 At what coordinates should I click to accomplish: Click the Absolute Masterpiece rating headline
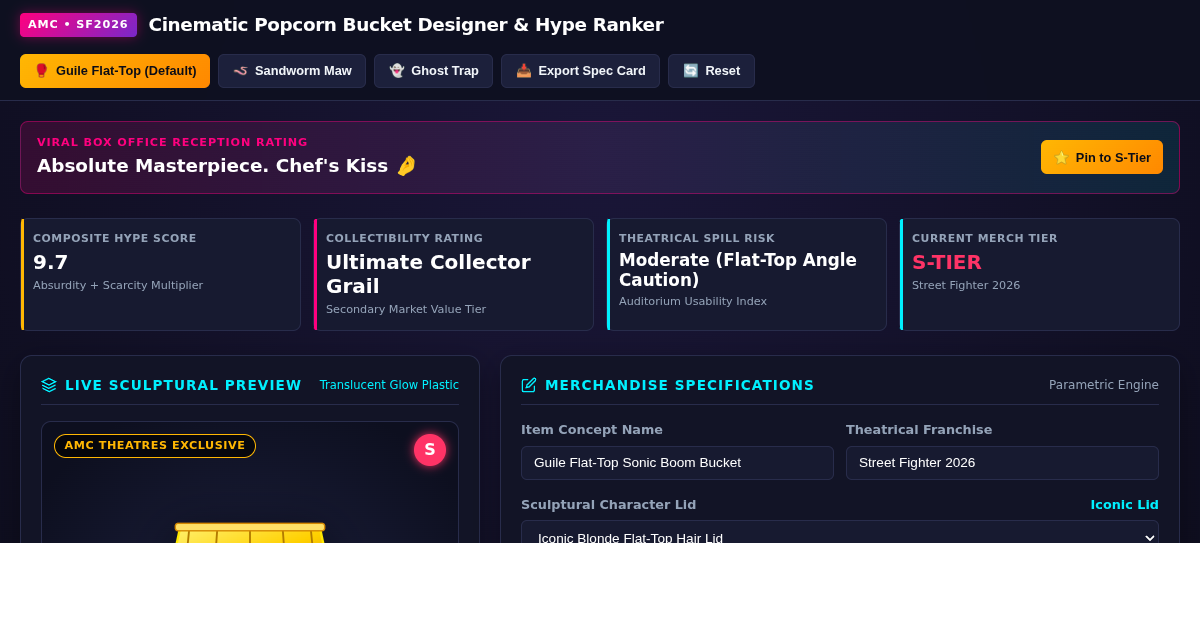point(226,166)
